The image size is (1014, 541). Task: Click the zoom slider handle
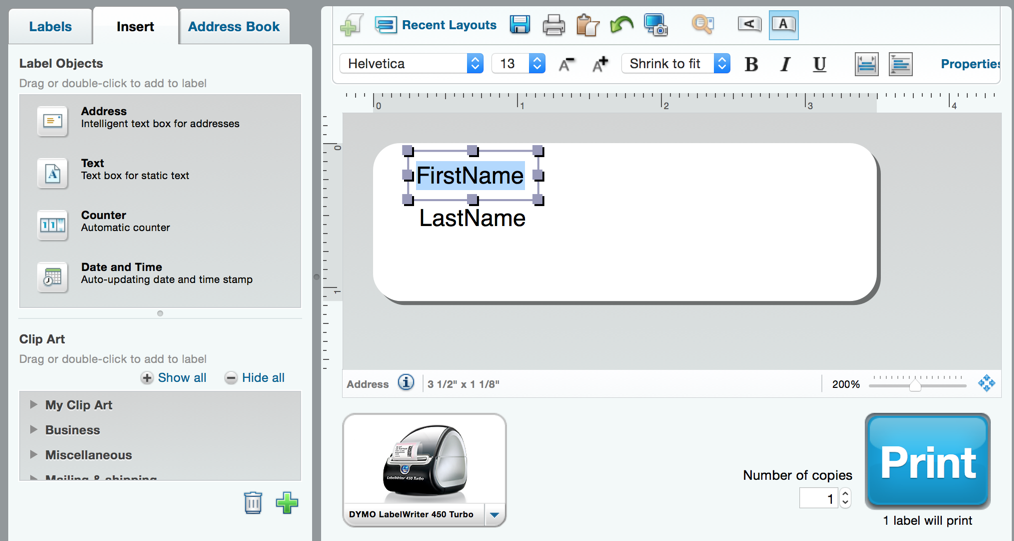click(x=915, y=385)
